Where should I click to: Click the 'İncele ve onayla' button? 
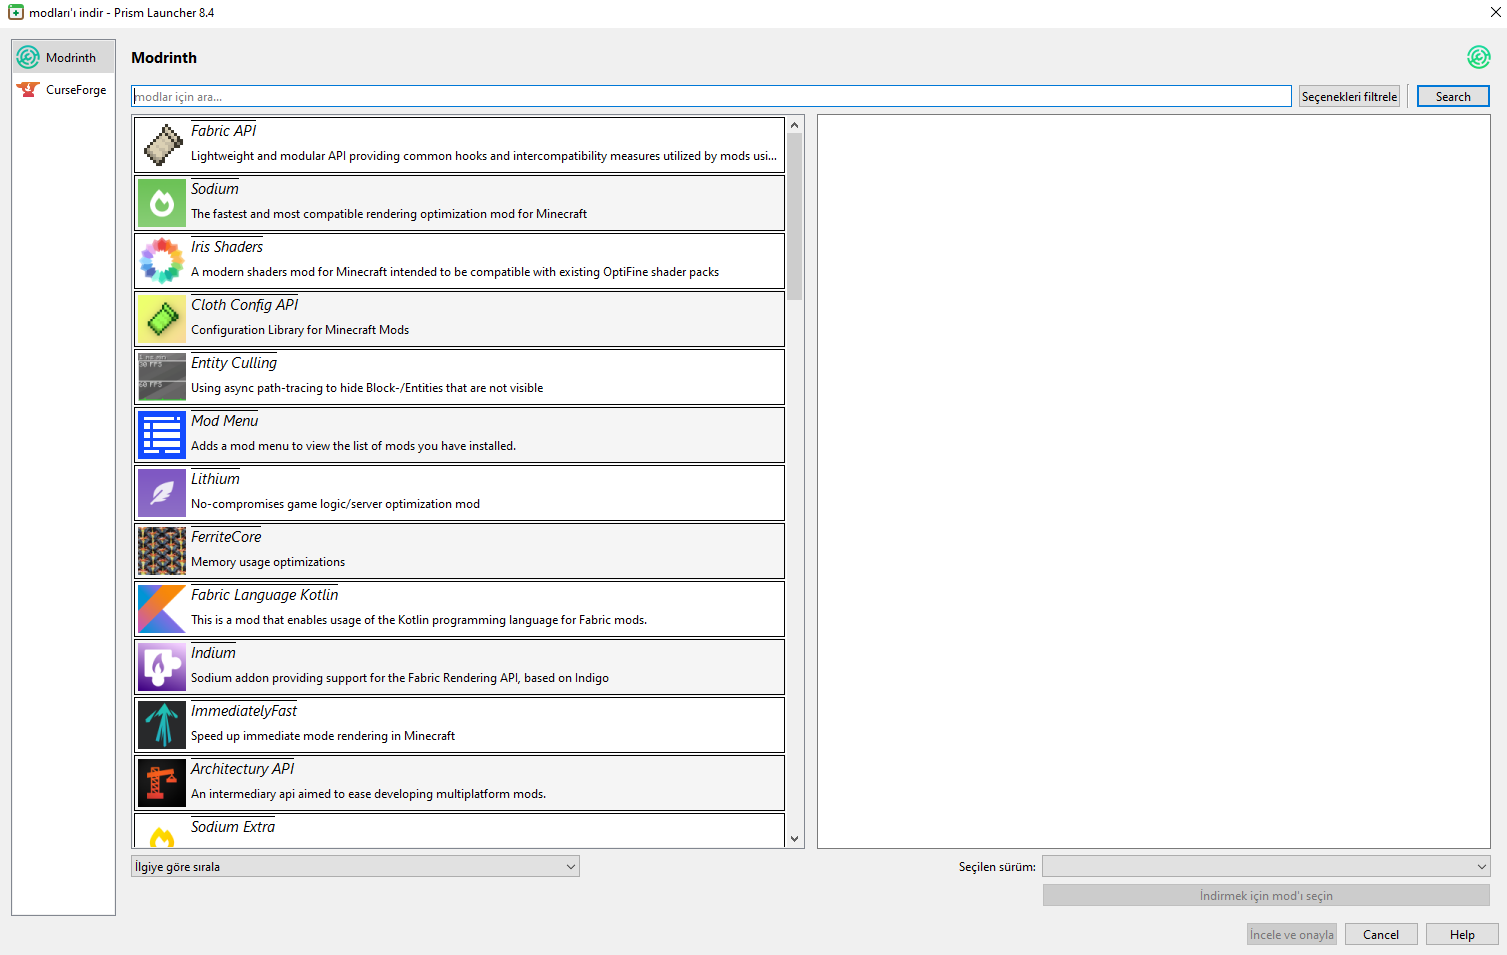pos(1292,934)
